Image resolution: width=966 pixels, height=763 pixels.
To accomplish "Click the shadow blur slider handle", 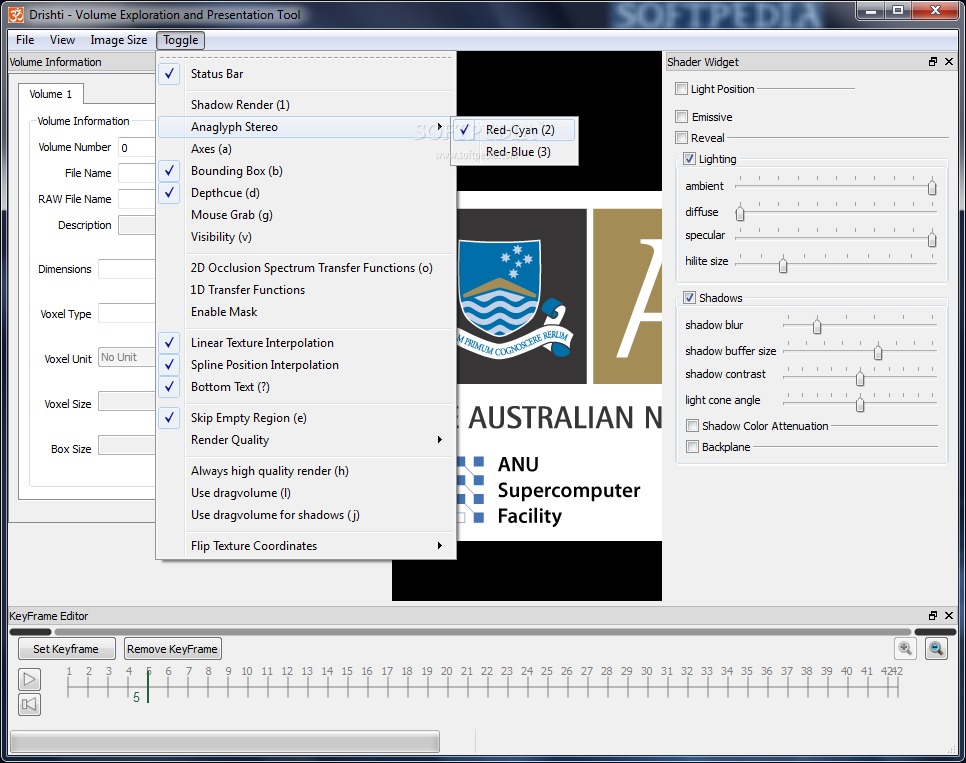I will [817, 325].
